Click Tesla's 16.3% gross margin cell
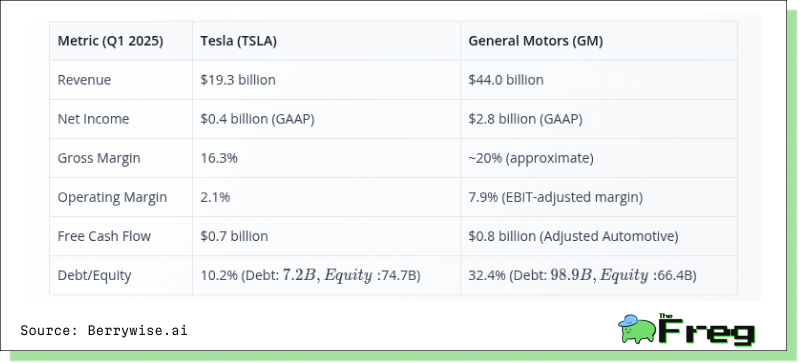 [327, 158]
